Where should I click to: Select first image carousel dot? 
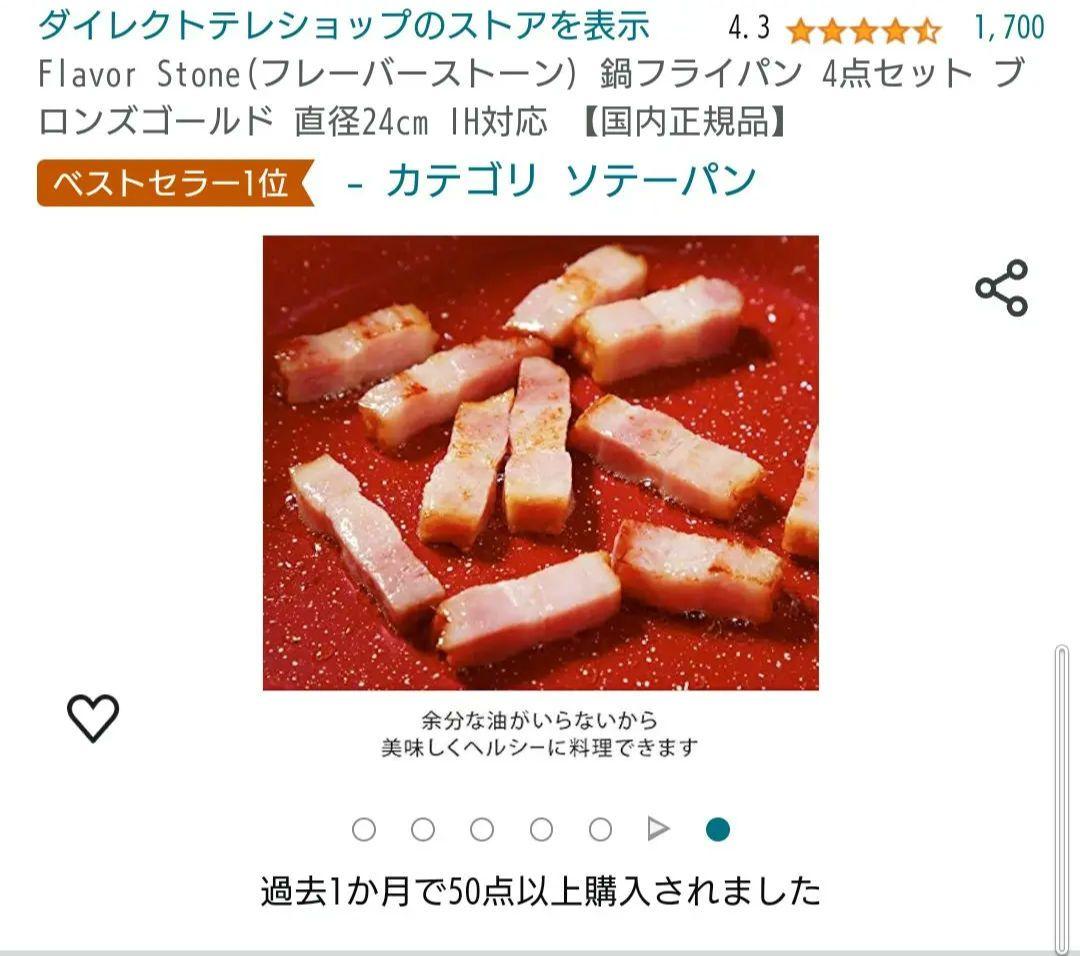[364, 829]
